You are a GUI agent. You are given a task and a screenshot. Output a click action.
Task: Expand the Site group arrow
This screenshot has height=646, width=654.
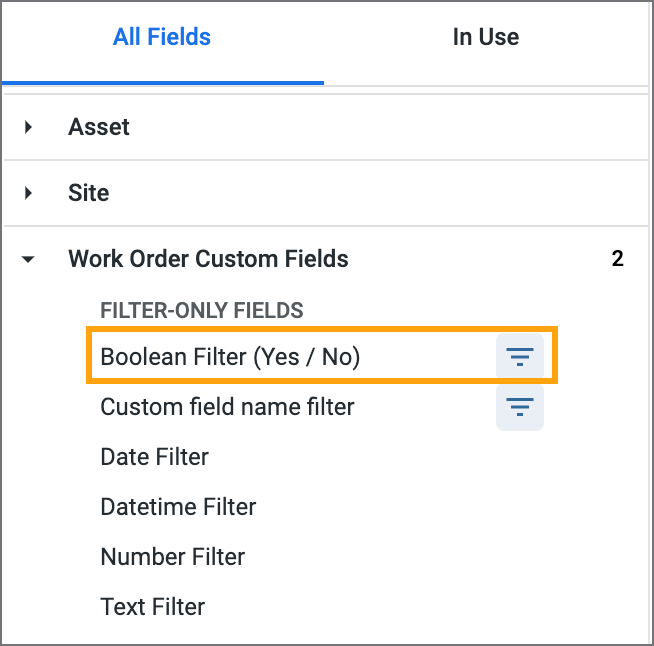28,193
